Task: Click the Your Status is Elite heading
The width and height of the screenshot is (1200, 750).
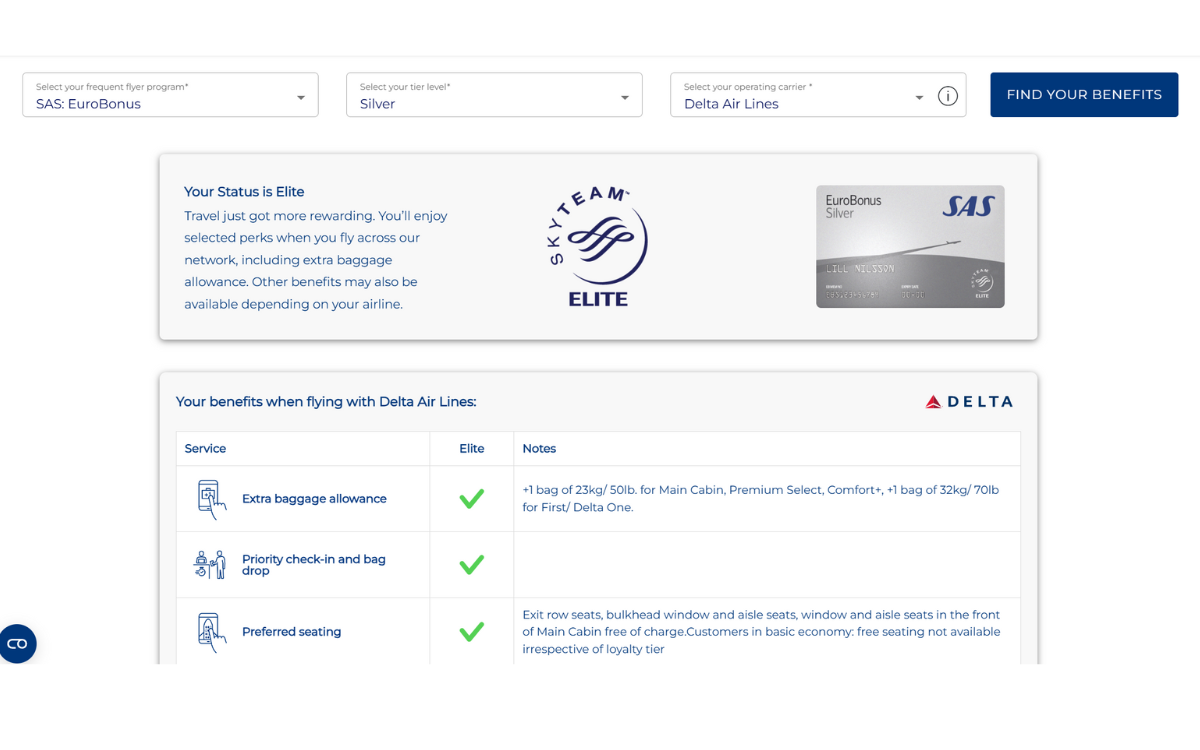Action: pyautogui.click(x=244, y=192)
